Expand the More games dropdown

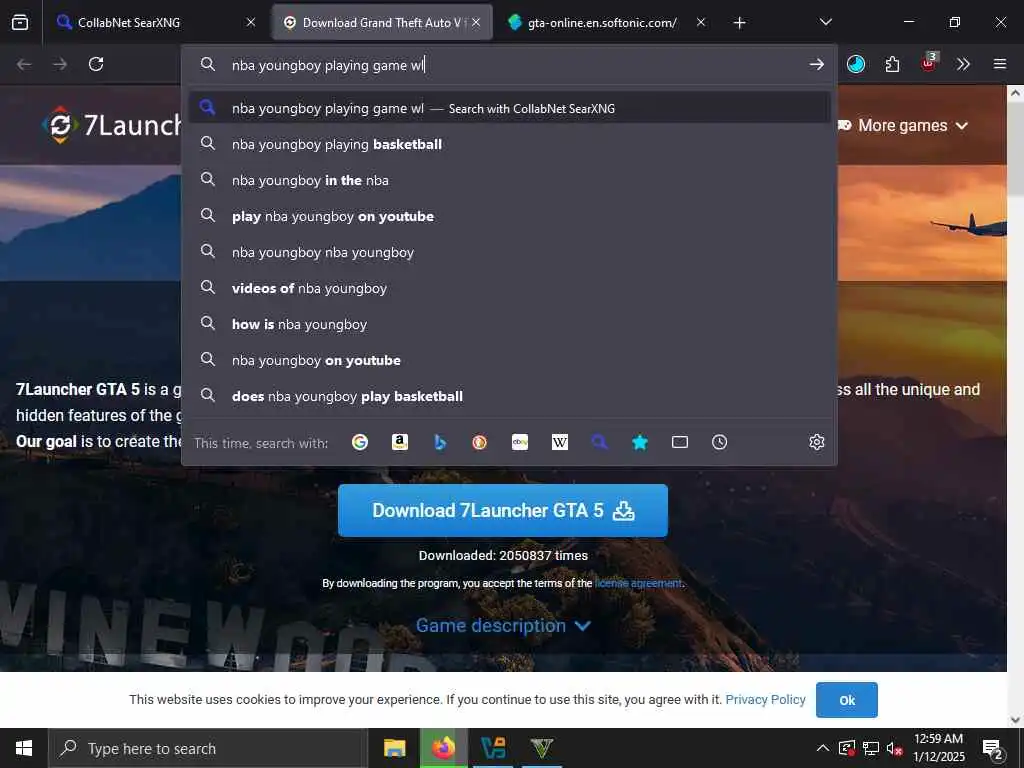(x=903, y=125)
